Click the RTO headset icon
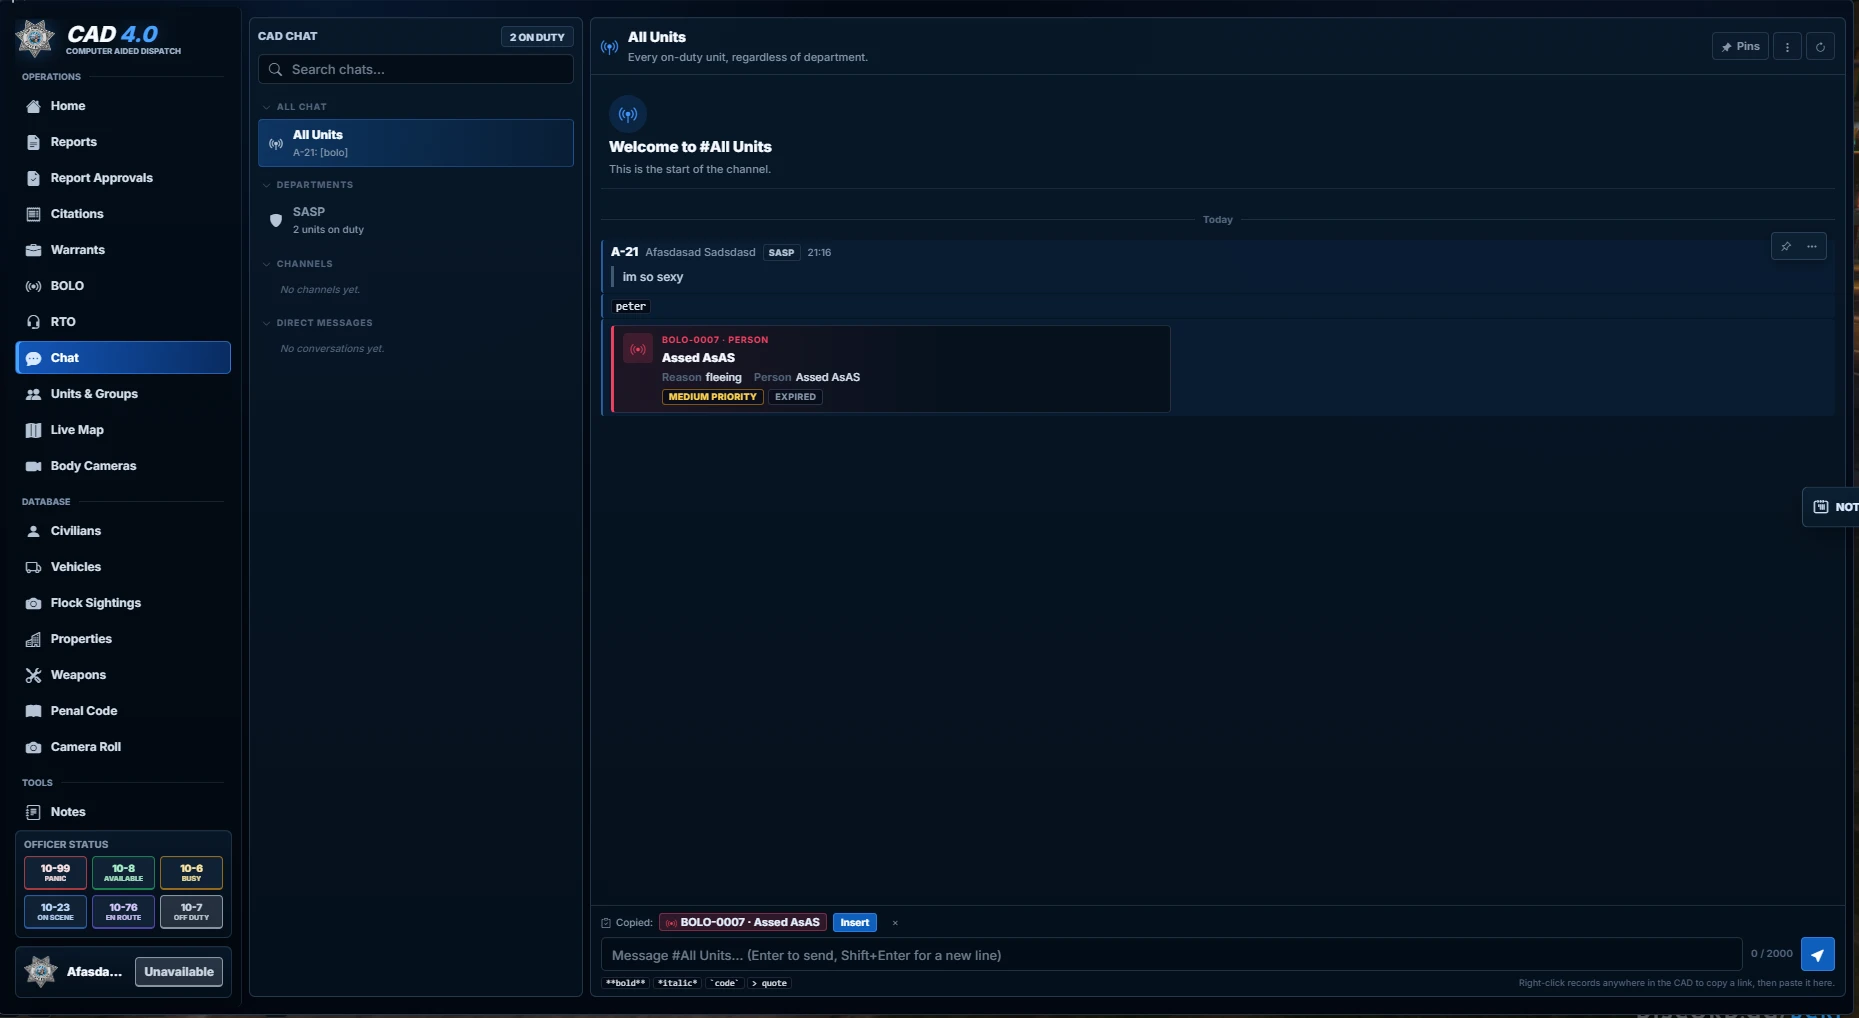 point(33,322)
